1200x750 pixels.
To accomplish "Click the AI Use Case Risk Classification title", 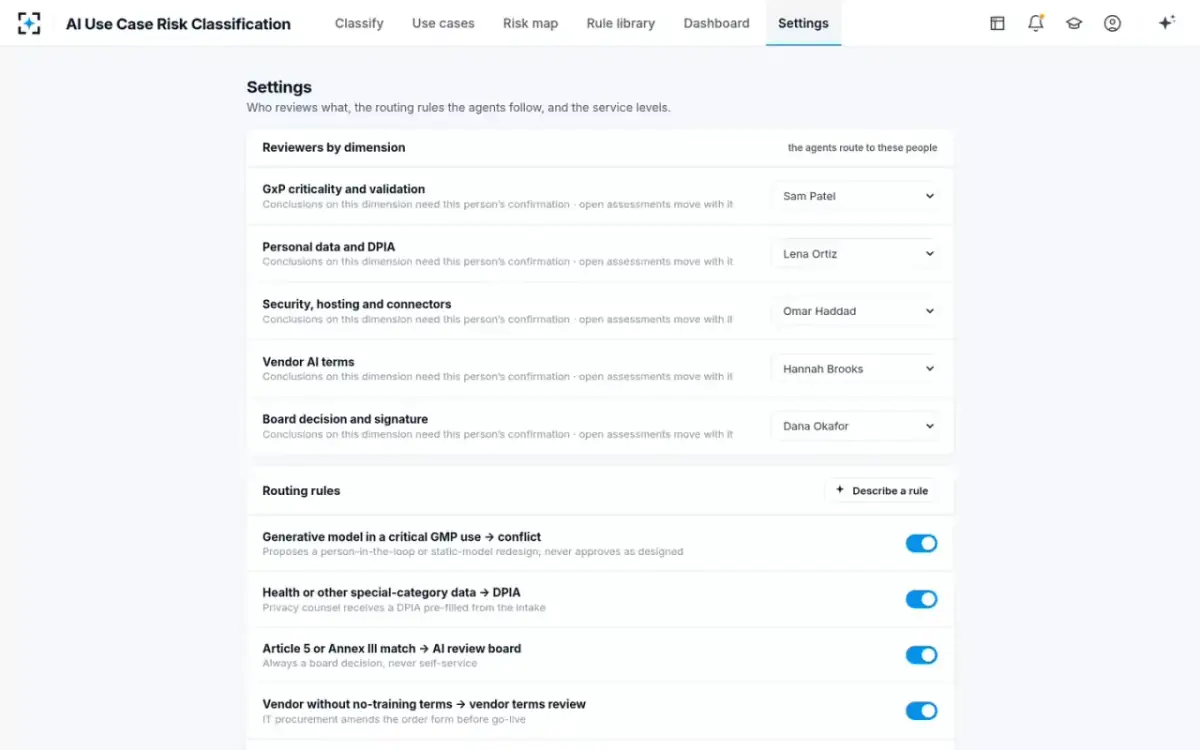I will click(x=178, y=24).
